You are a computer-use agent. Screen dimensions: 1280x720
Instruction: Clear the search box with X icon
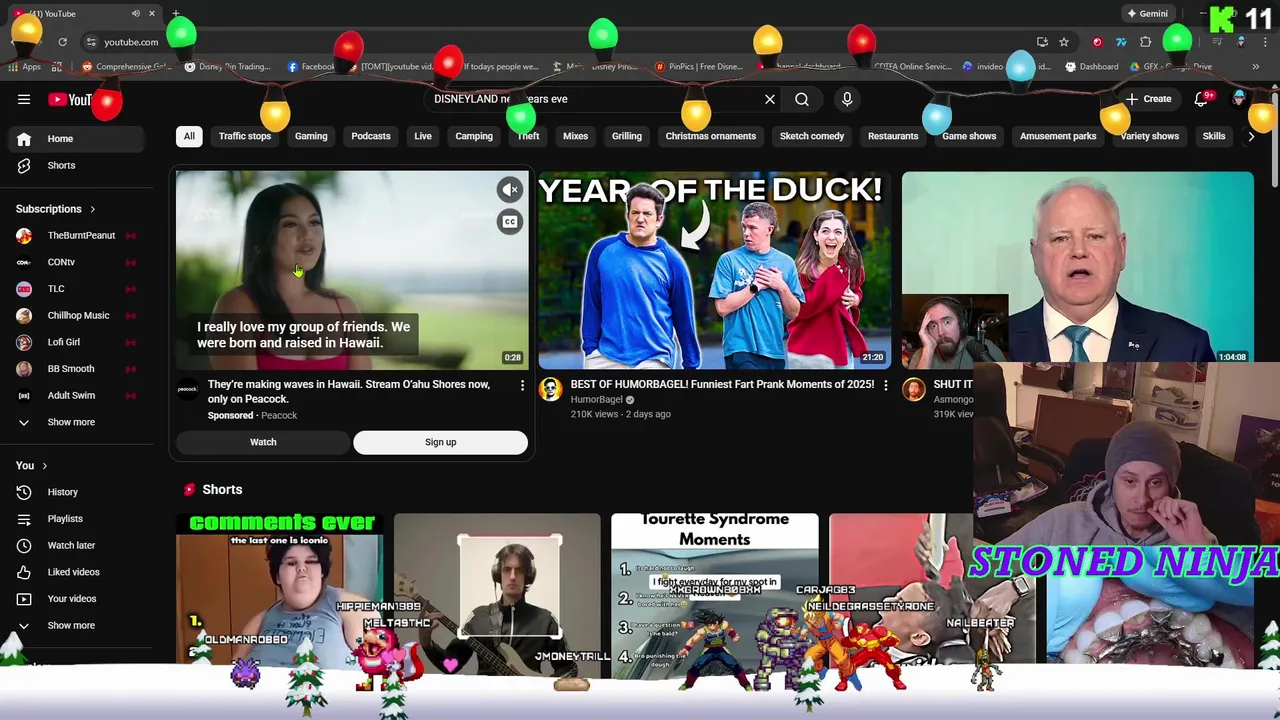coord(770,99)
